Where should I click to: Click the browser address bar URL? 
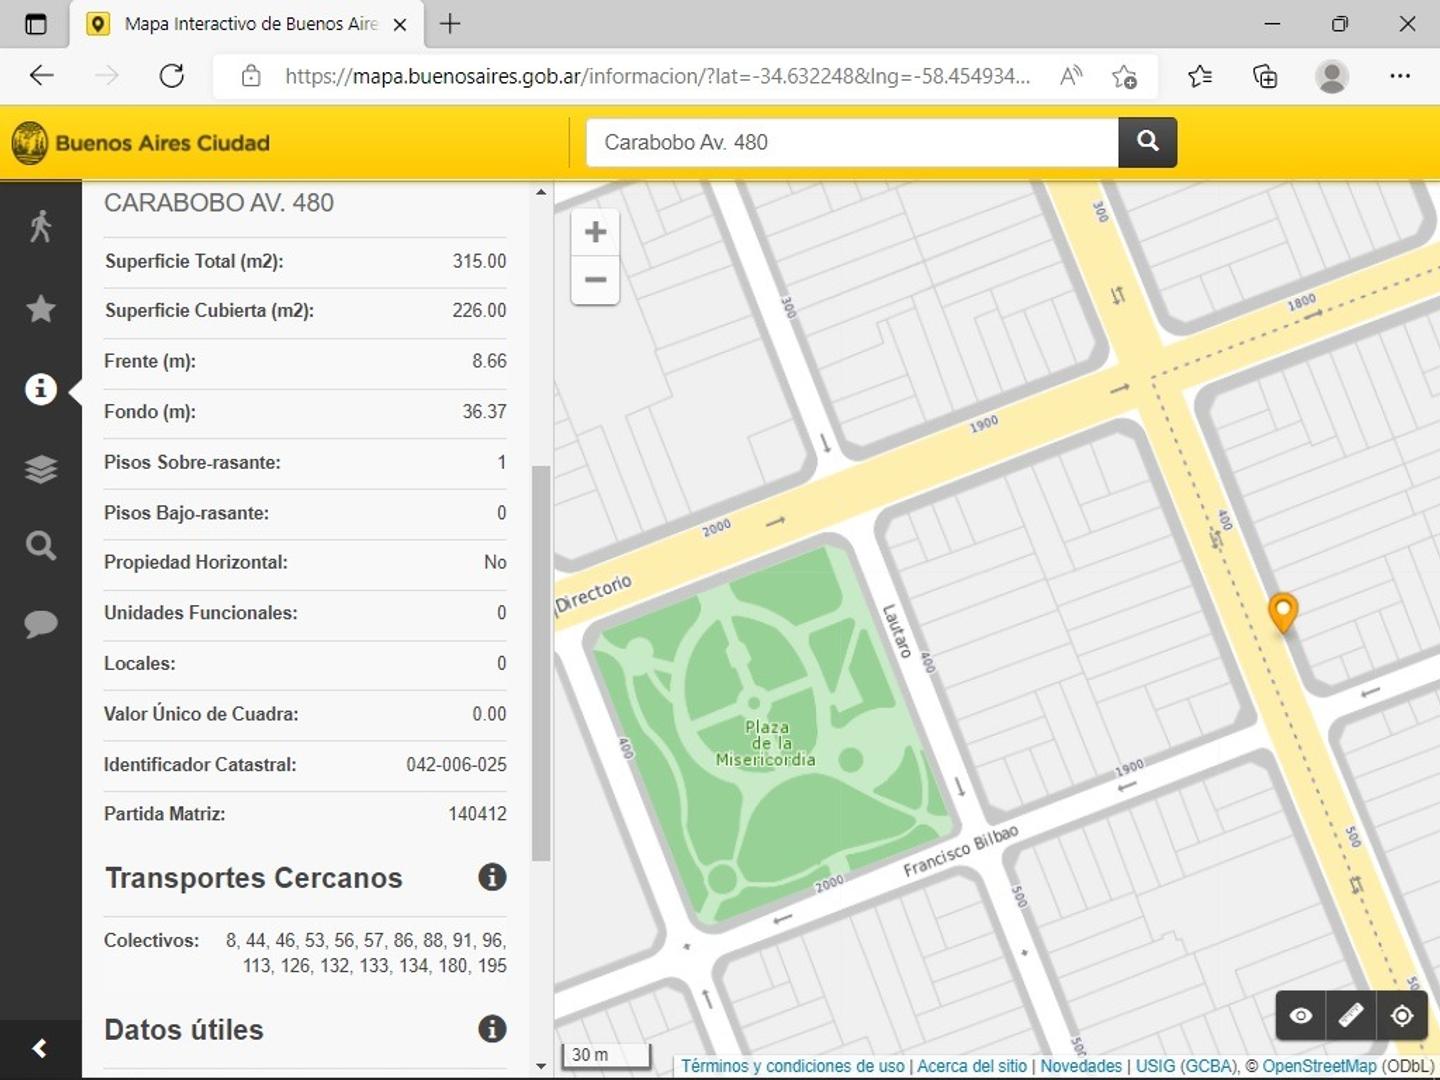[x=657, y=76]
